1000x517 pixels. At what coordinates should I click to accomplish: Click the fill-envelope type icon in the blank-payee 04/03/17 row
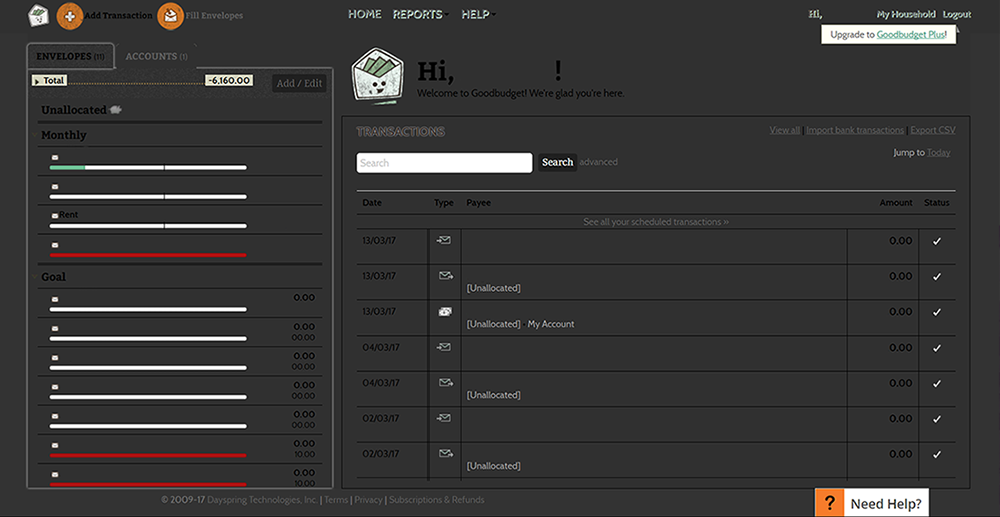pyautogui.click(x=444, y=347)
